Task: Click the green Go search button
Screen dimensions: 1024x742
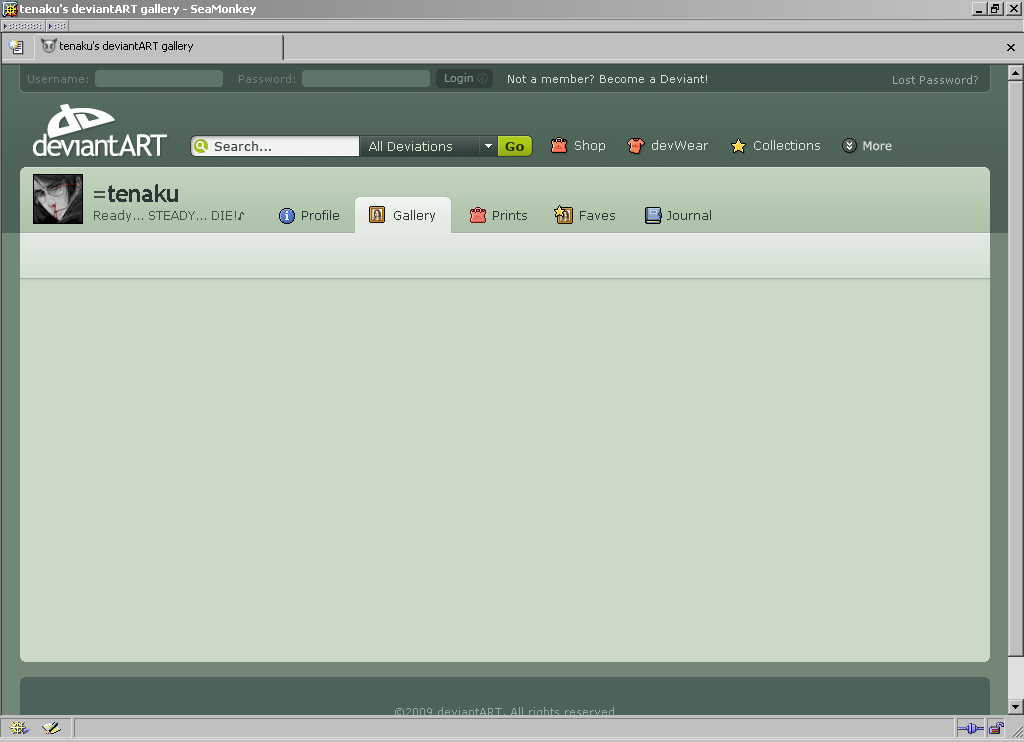Action: 515,146
